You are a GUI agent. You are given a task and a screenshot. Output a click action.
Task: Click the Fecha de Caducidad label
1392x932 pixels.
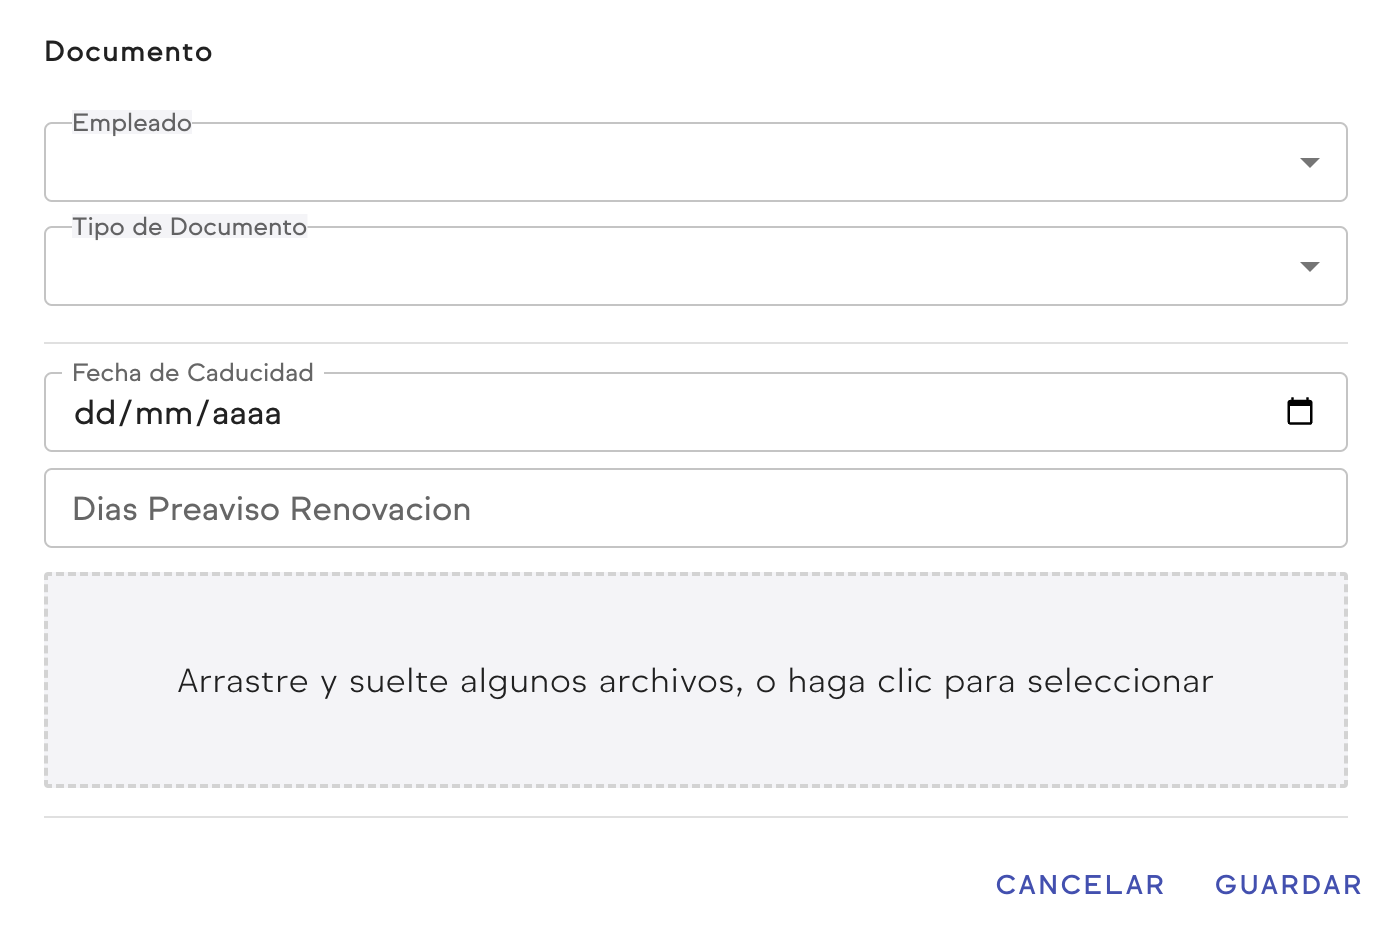193,373
